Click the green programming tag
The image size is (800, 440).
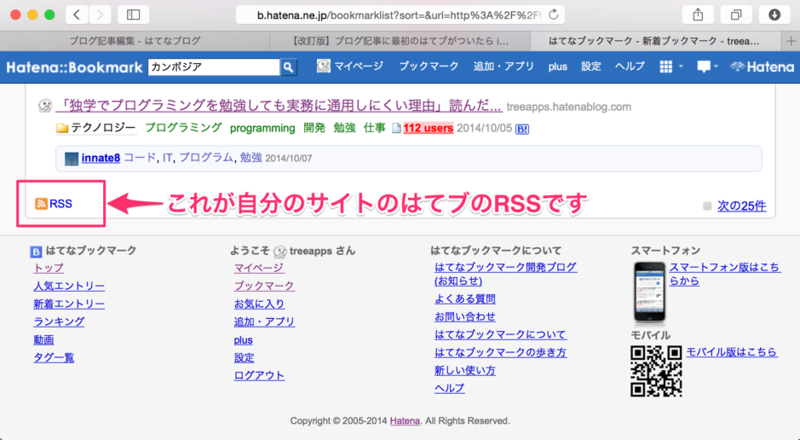point(262,129)
